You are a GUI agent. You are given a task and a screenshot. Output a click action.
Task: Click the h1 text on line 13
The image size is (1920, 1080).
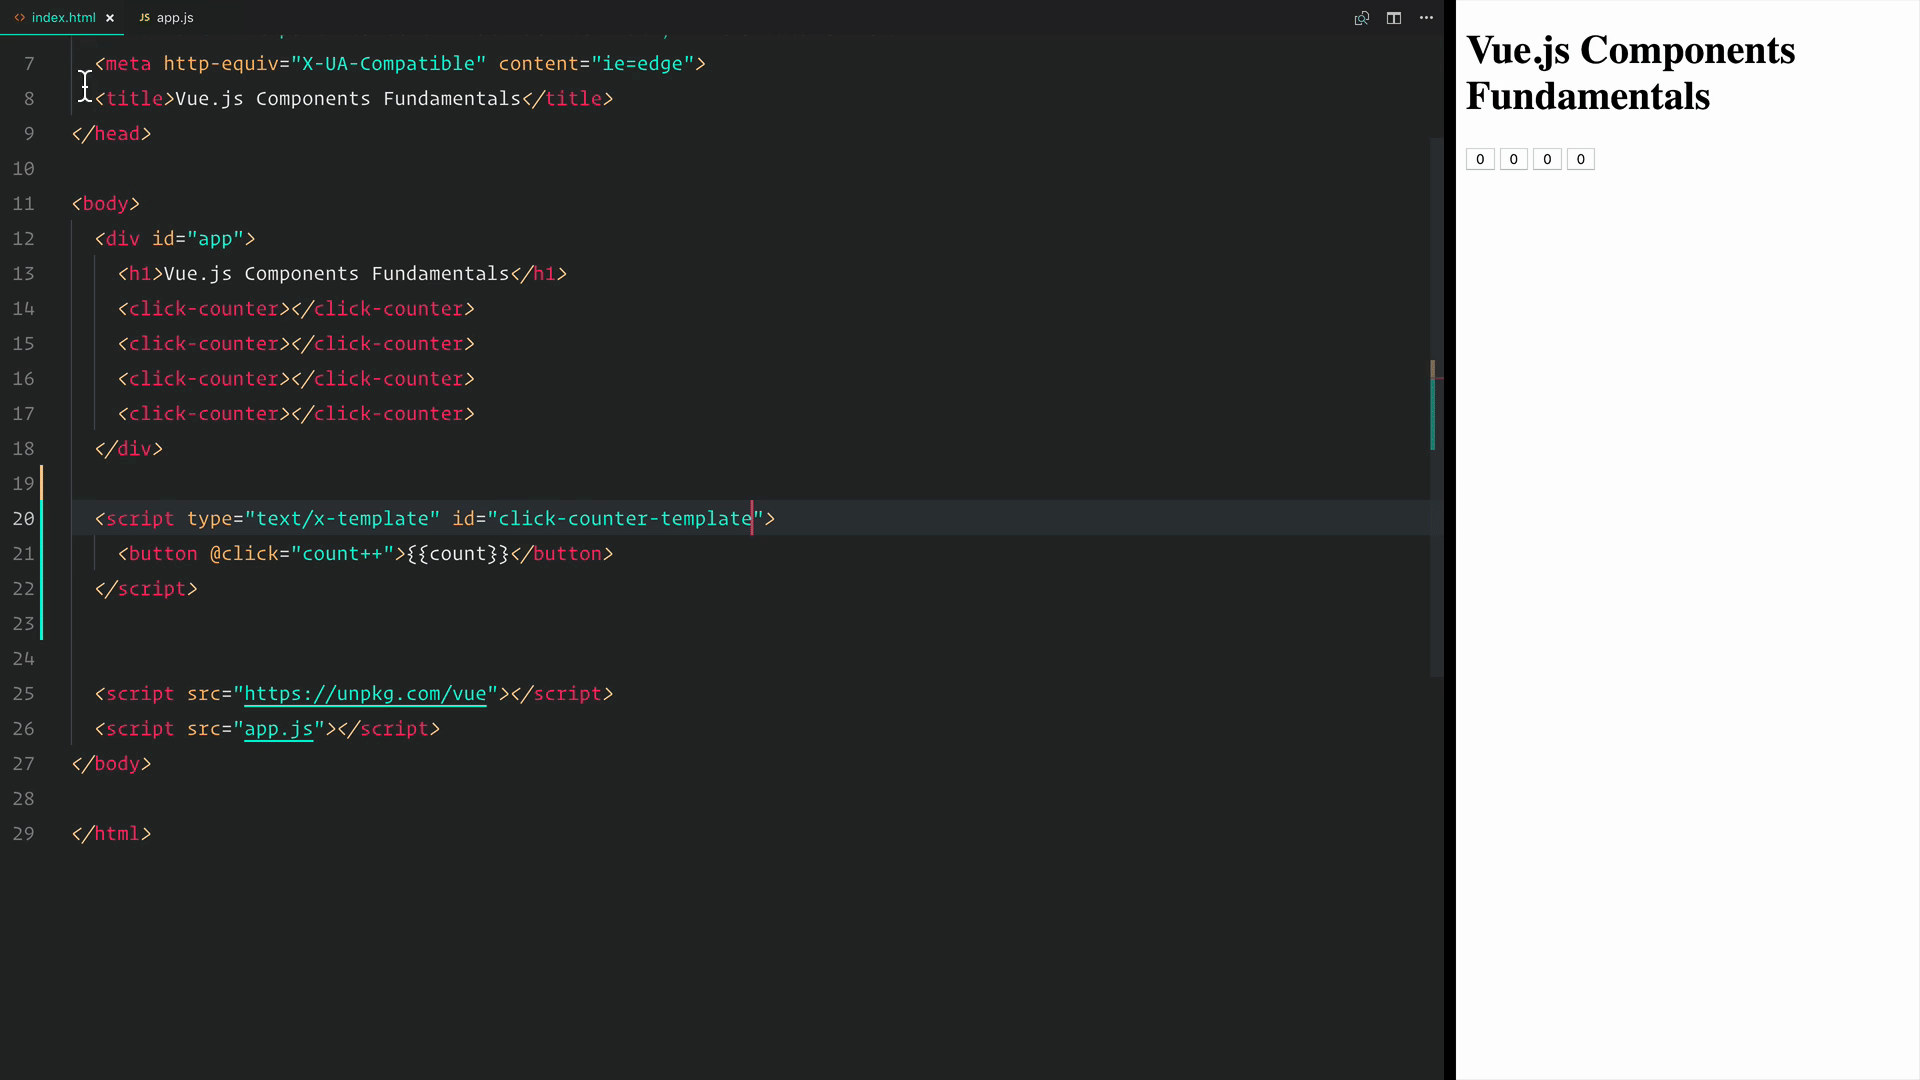tap(337, 274)
